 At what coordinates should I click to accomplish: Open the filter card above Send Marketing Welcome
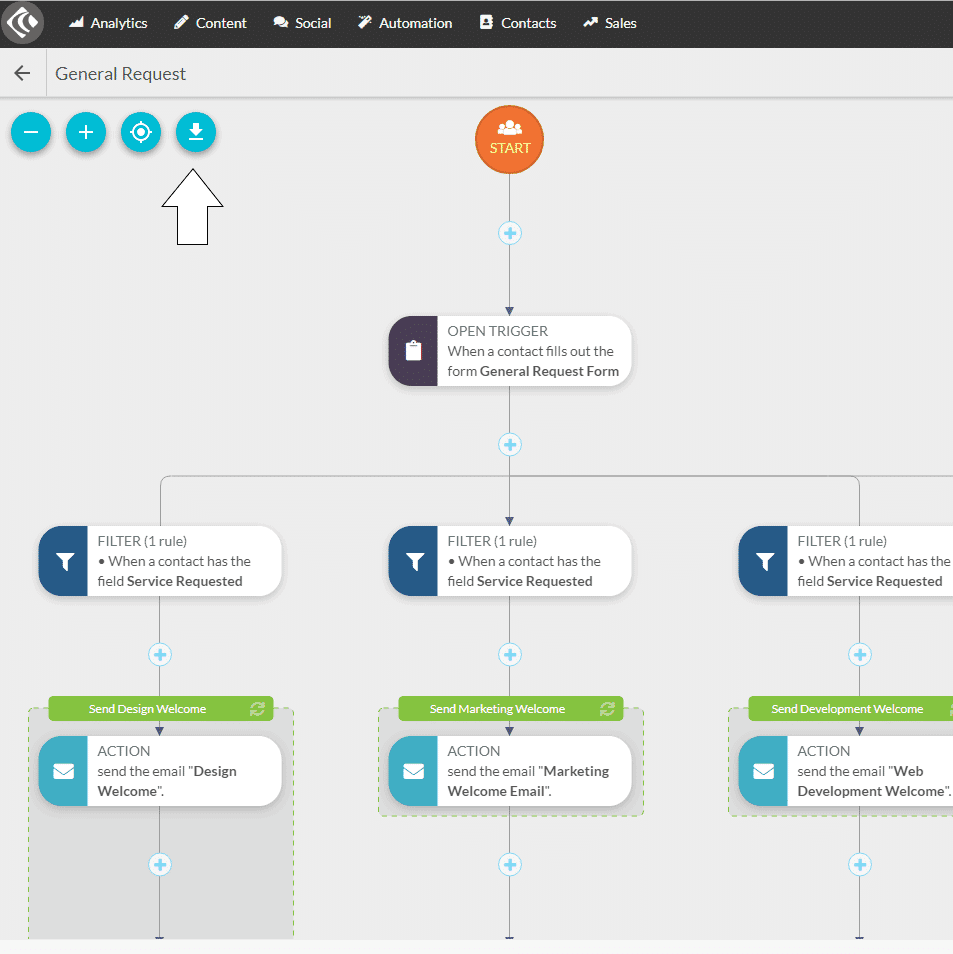pyautogui.click(x=510, y=561)
